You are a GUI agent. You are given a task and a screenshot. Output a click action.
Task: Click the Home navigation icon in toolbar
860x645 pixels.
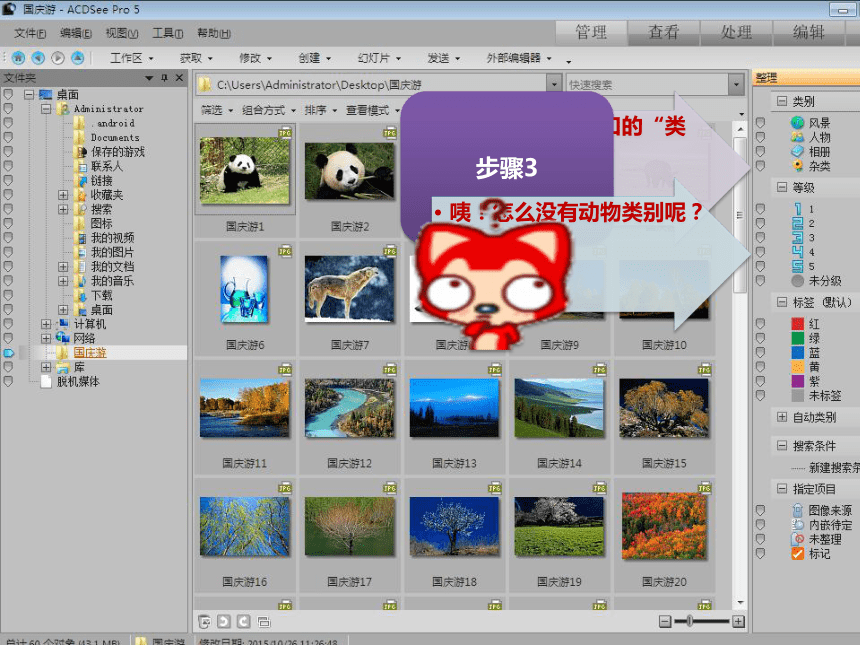tap(18, 58)
